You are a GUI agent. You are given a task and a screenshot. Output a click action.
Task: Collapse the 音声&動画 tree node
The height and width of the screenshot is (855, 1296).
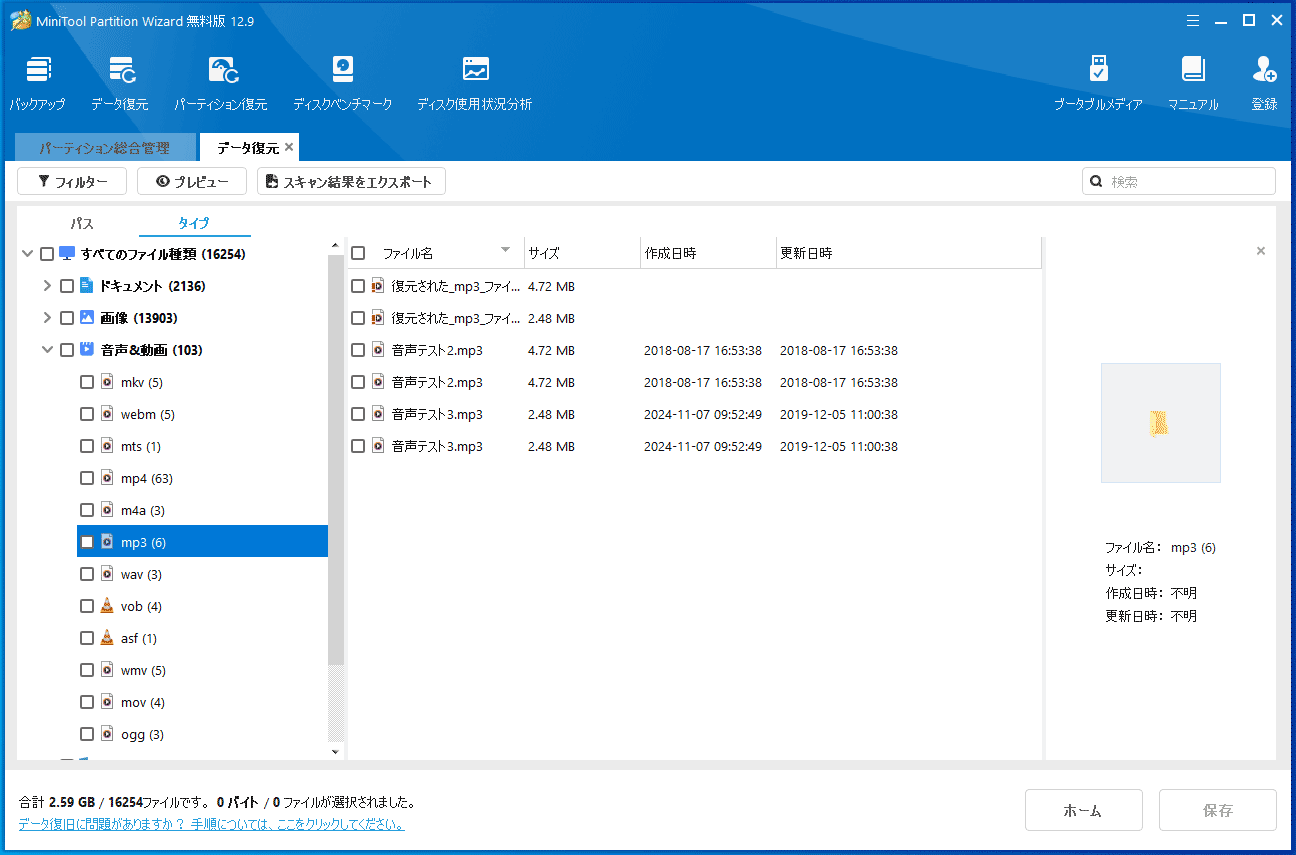[x=47, y=350]
